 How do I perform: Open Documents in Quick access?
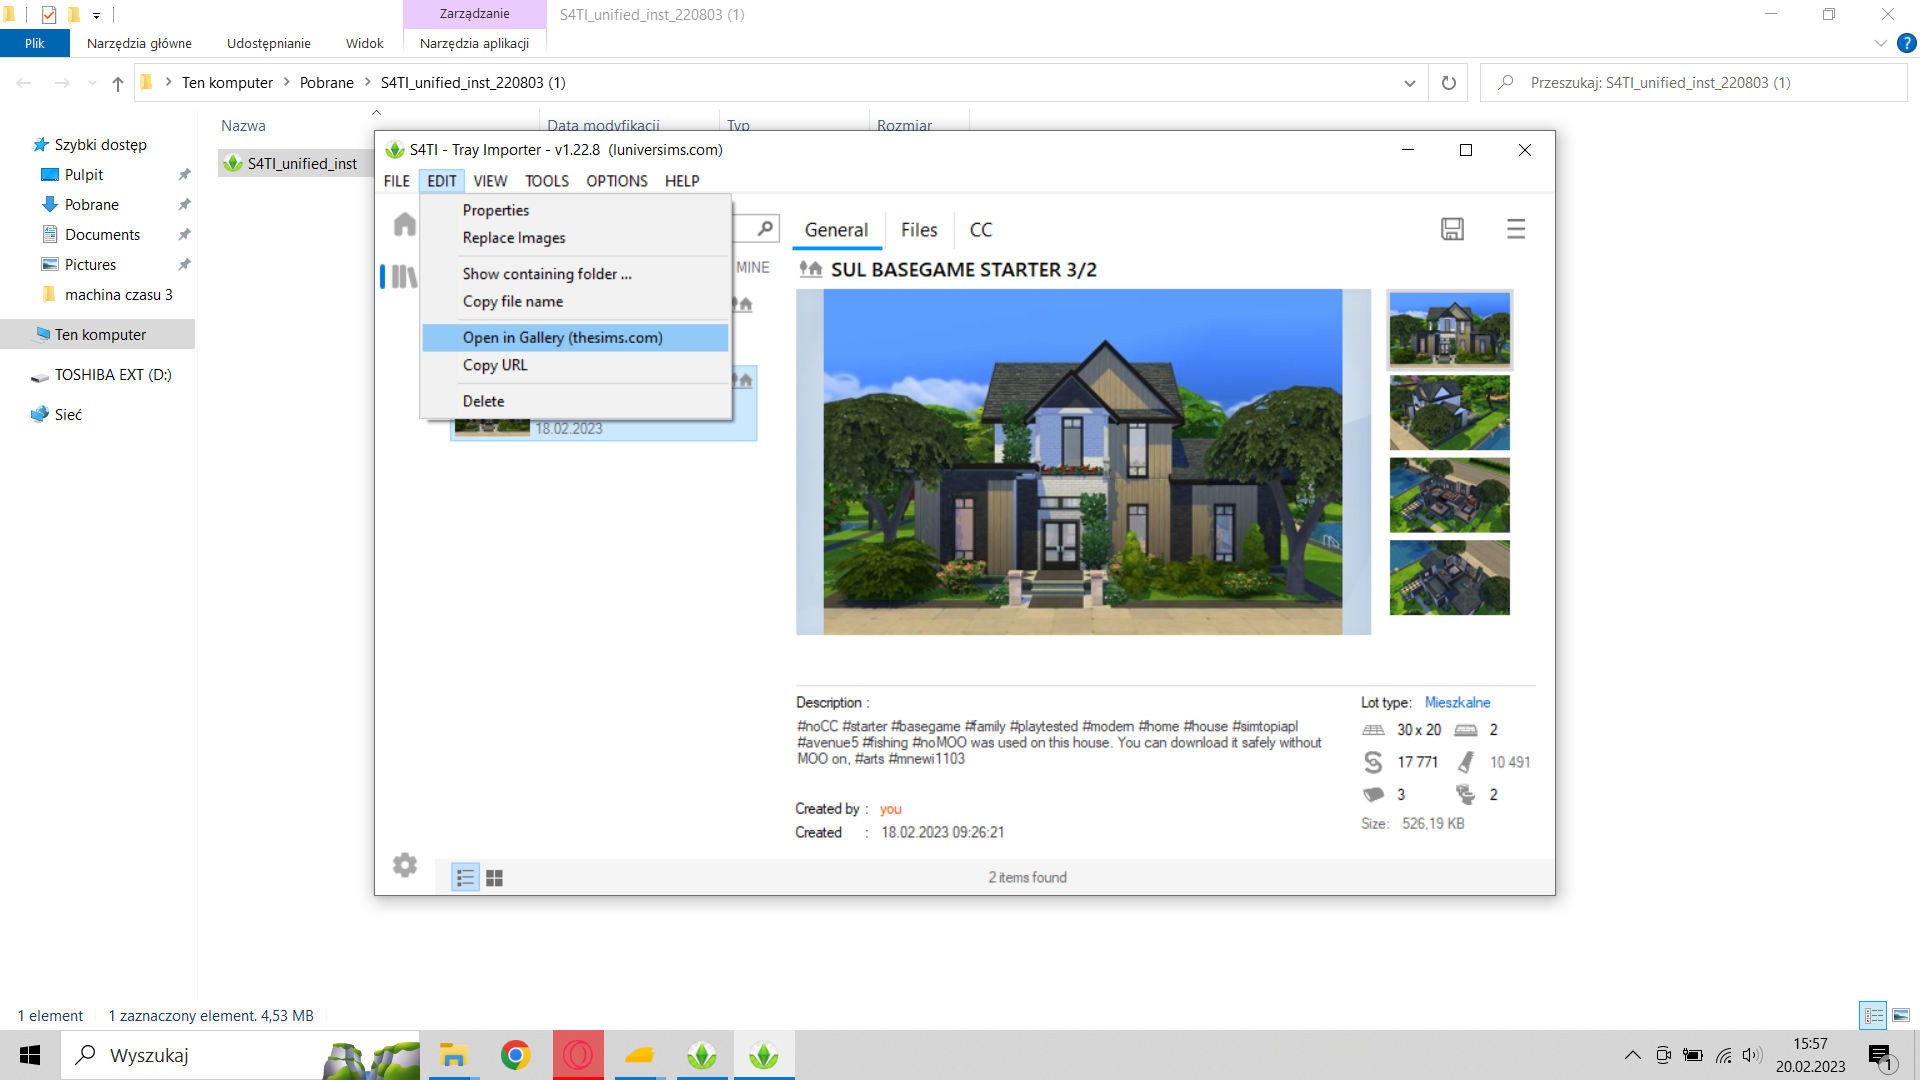pyautogui.click(x=102, y=235)
